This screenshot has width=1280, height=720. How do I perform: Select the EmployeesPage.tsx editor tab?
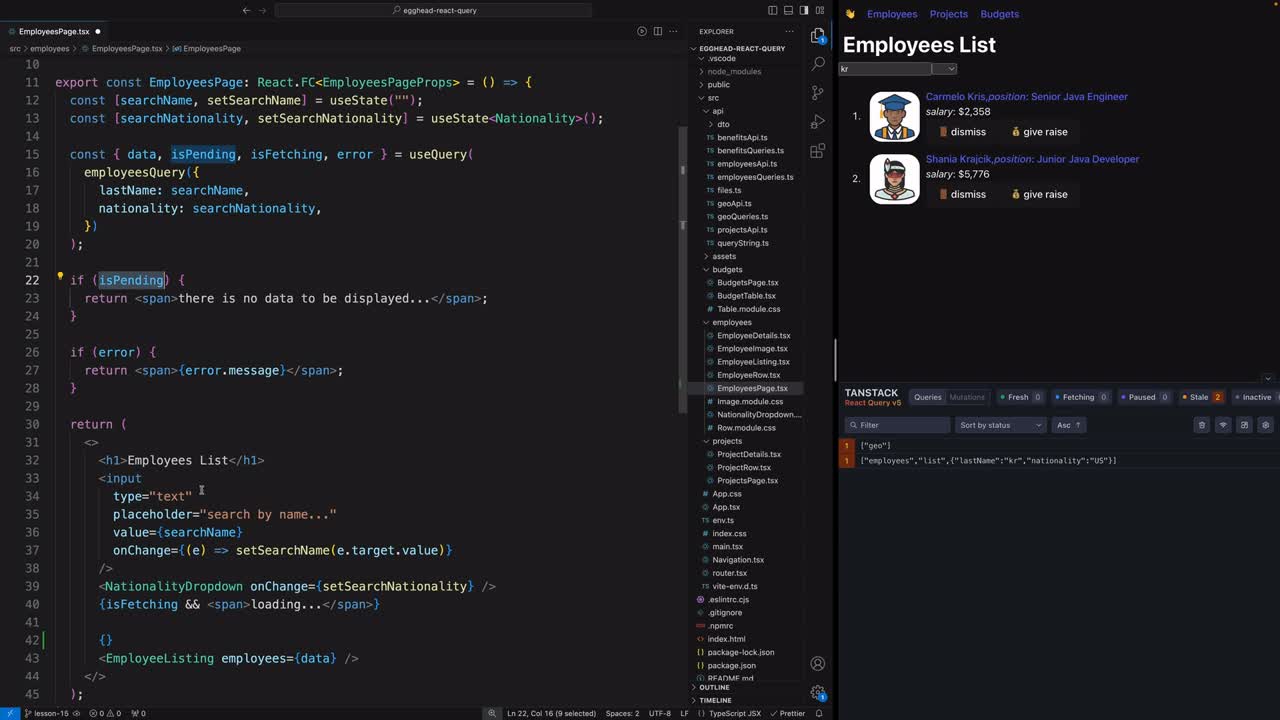[x=54, y=31]
